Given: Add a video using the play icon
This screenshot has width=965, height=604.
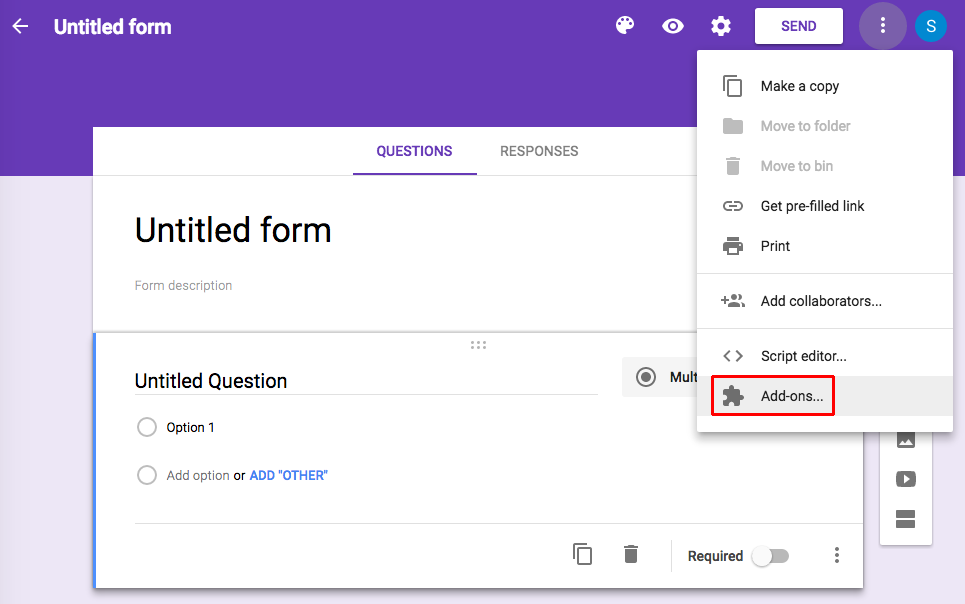Looking at the screenshot, I should pos(905,479).
